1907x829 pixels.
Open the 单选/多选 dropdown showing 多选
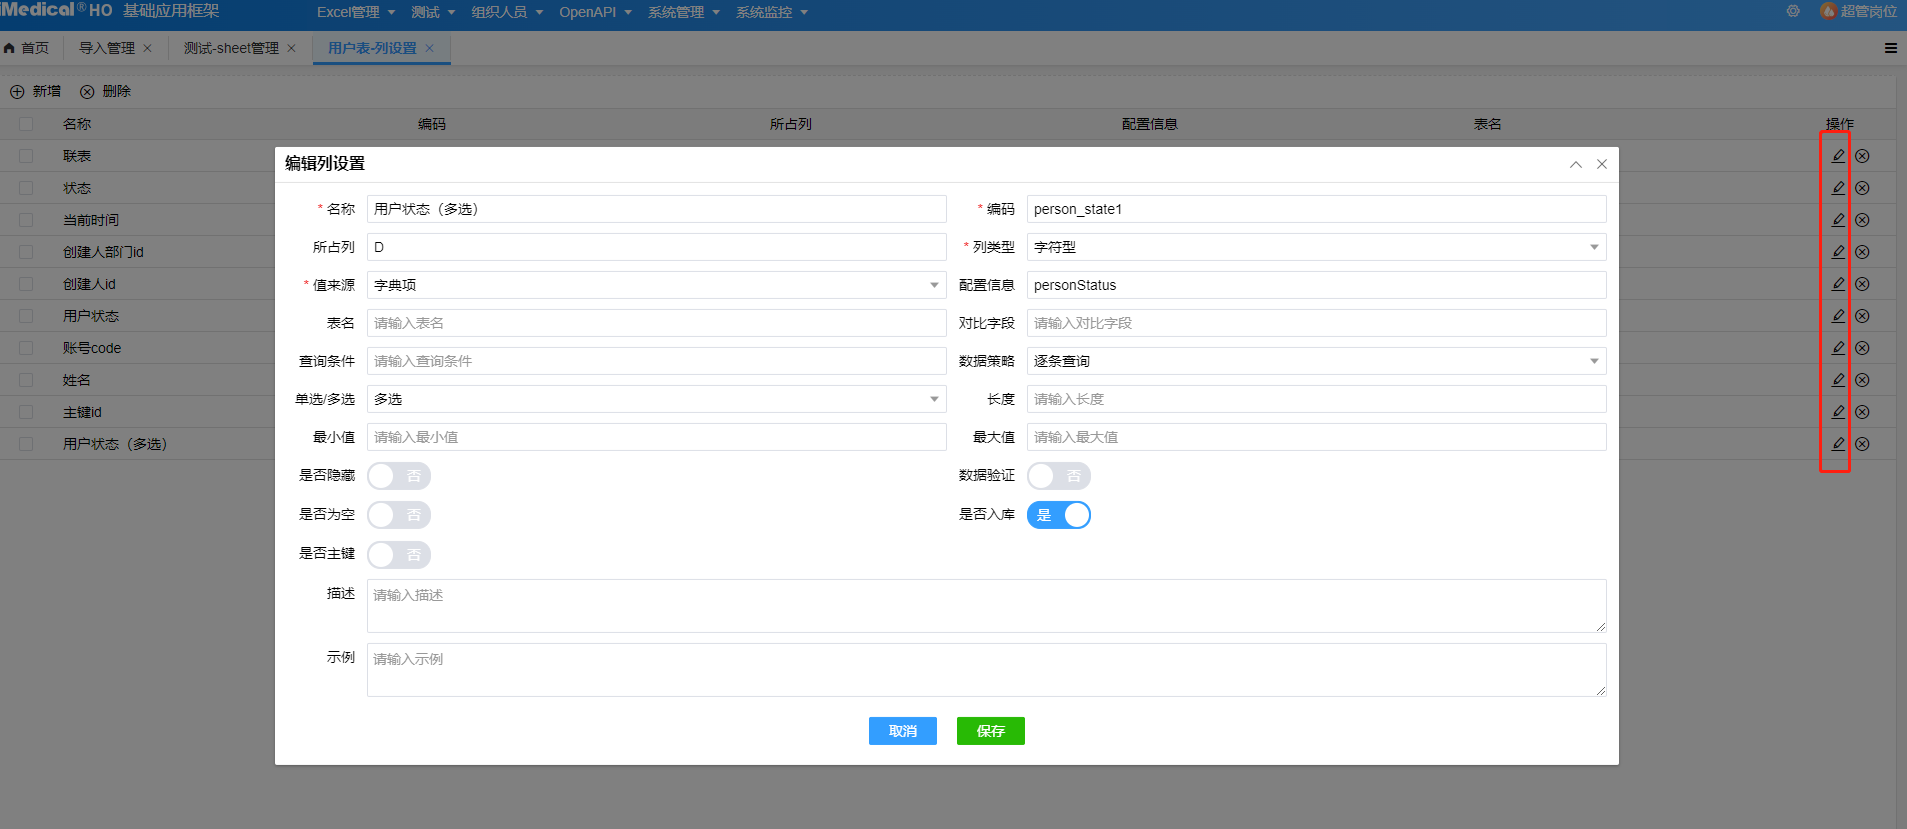click(657, 399)
